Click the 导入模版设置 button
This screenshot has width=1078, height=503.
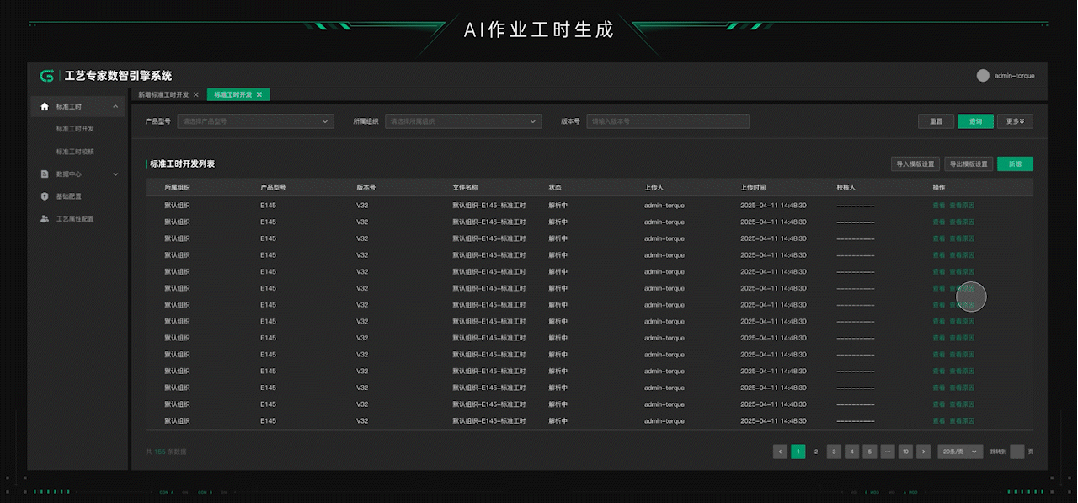coord(915,164)
